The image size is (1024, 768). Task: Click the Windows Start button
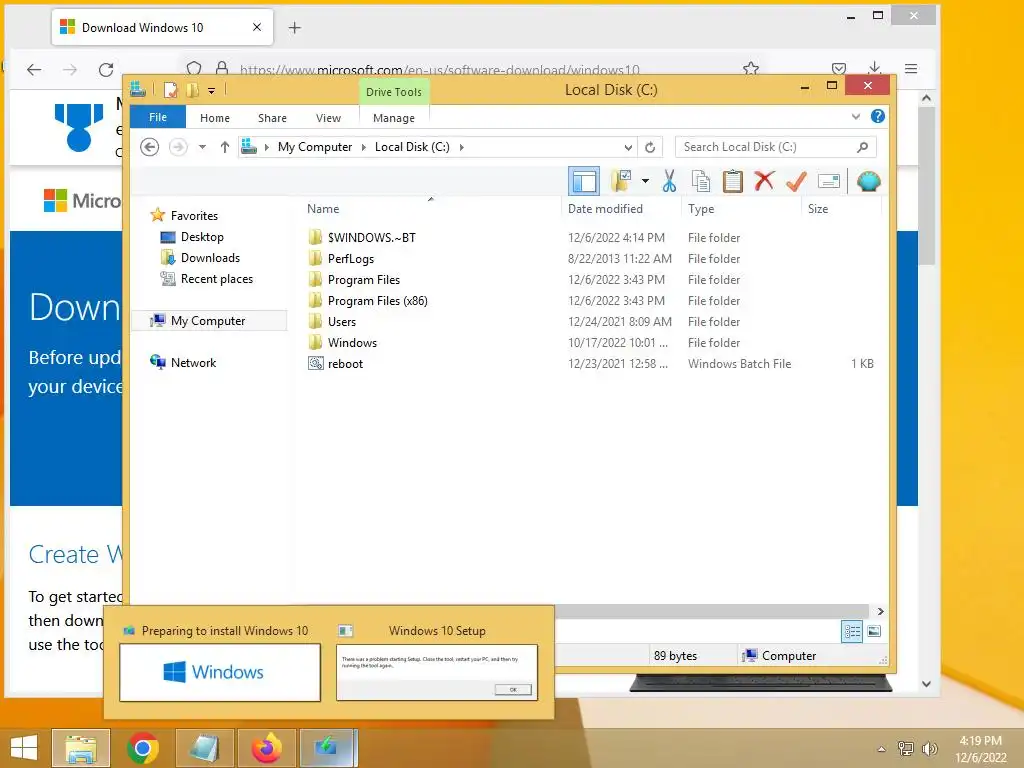24,748
